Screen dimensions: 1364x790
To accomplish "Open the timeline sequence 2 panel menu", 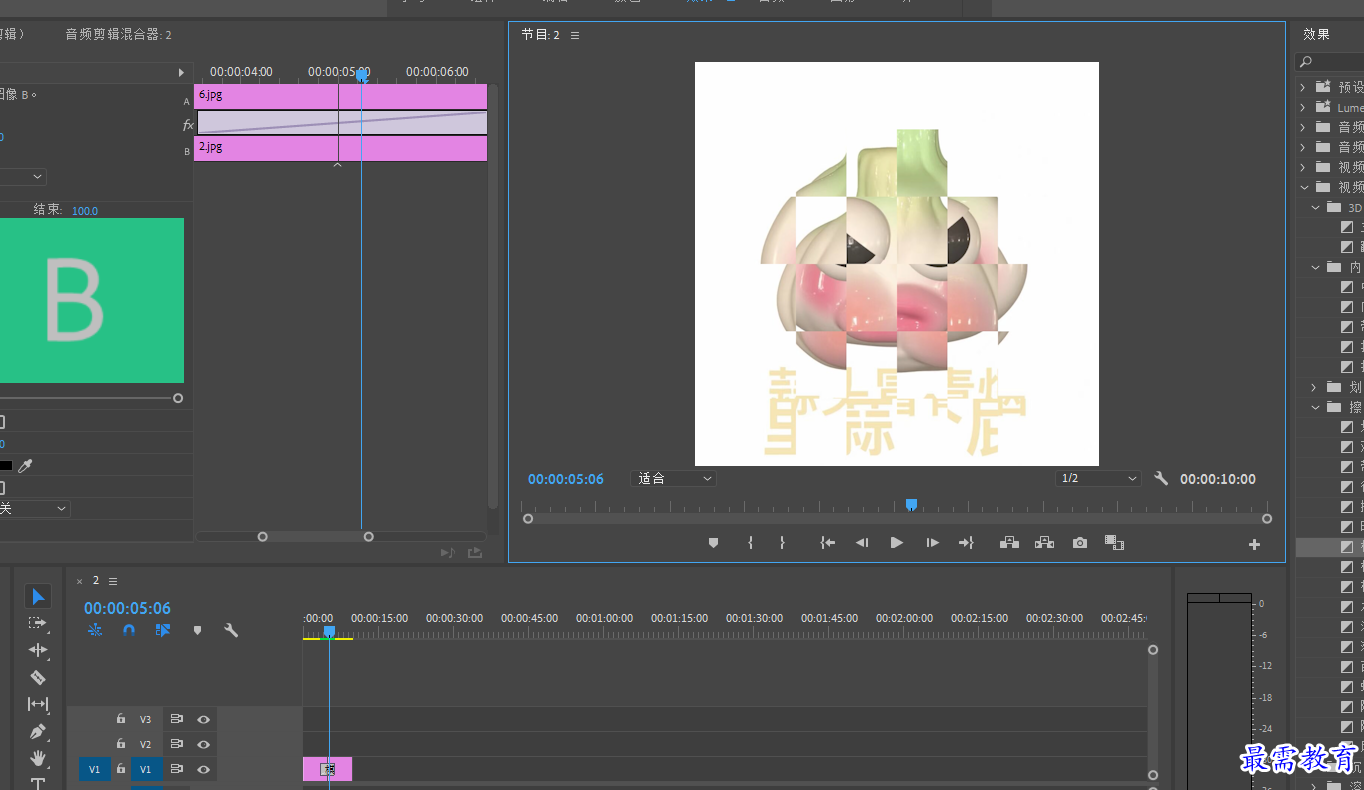I will pos(113,581).
